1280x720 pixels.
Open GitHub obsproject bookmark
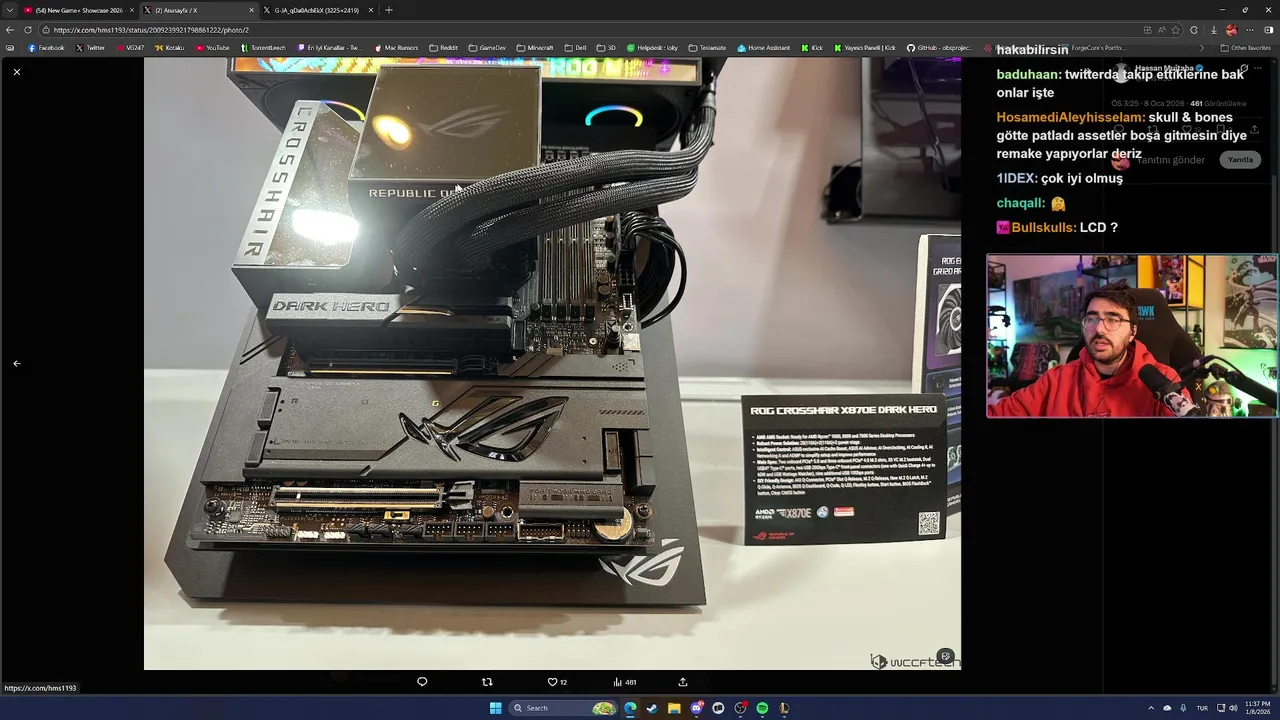pos(939,48)
